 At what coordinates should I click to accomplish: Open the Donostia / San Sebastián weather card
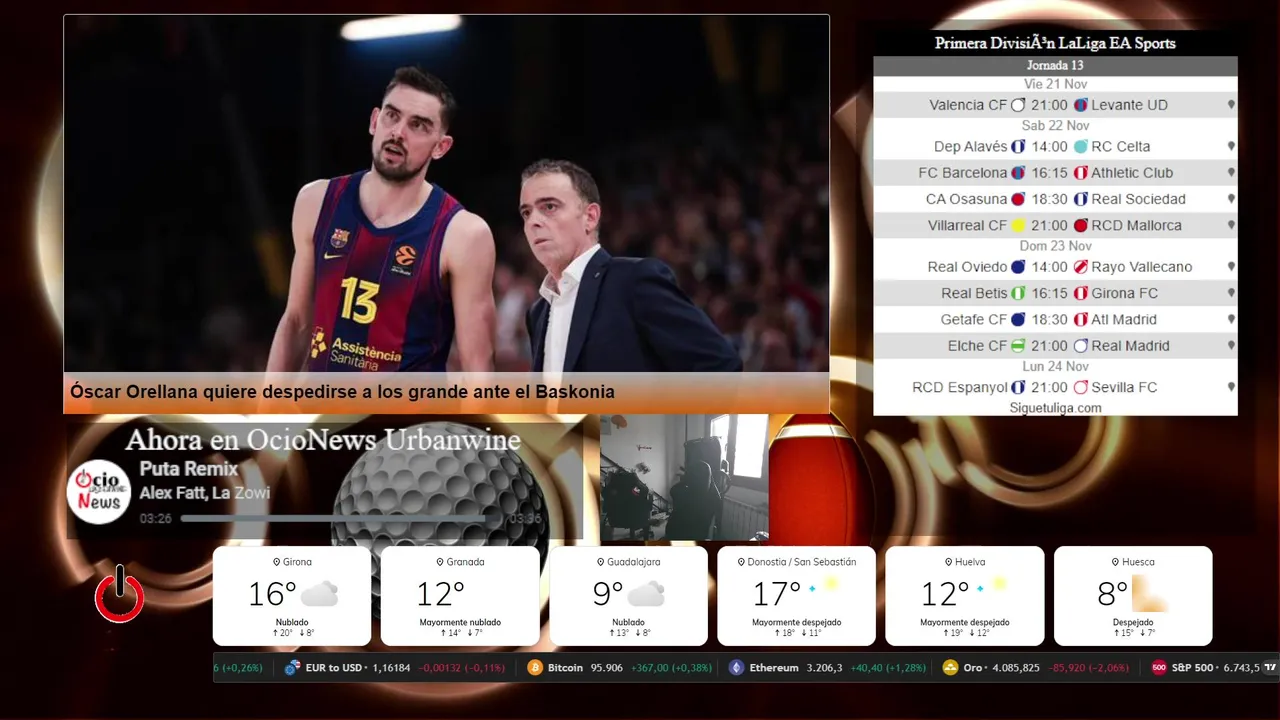(797, 596)
